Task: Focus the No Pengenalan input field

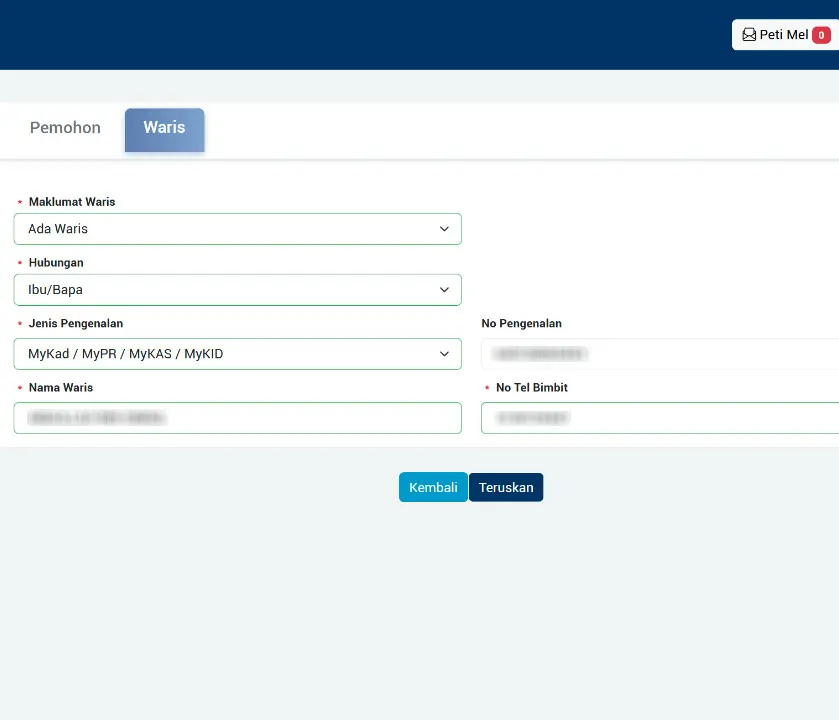Action: coord(660,354)
